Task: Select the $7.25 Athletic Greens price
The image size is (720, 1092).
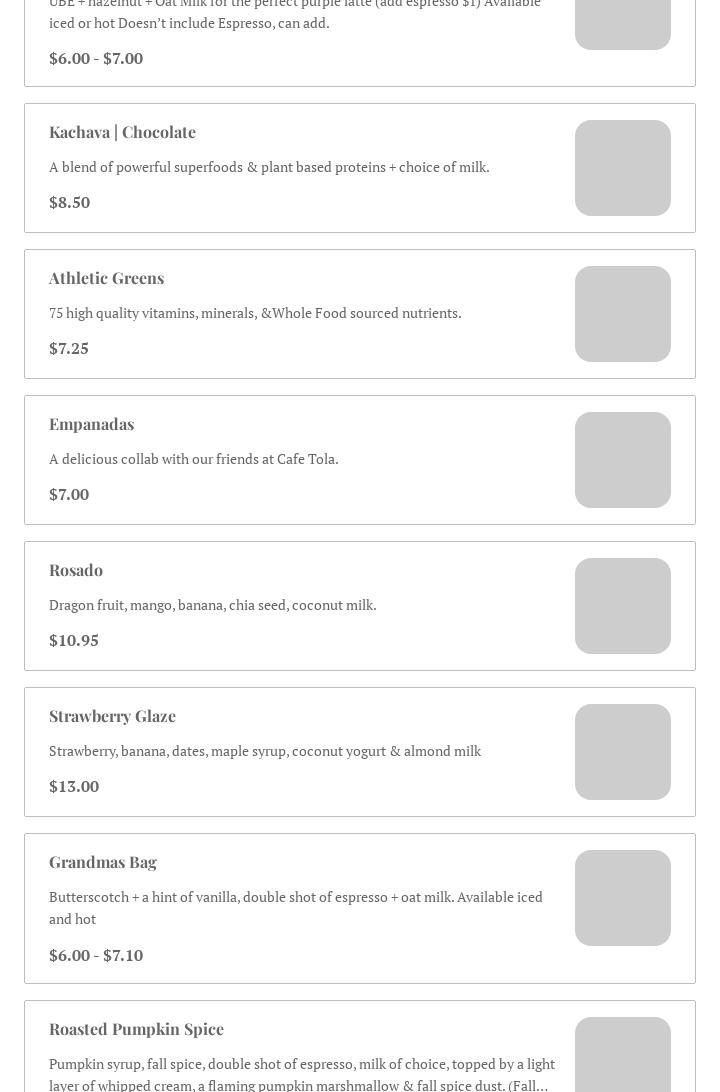Action: click(69, 348)
